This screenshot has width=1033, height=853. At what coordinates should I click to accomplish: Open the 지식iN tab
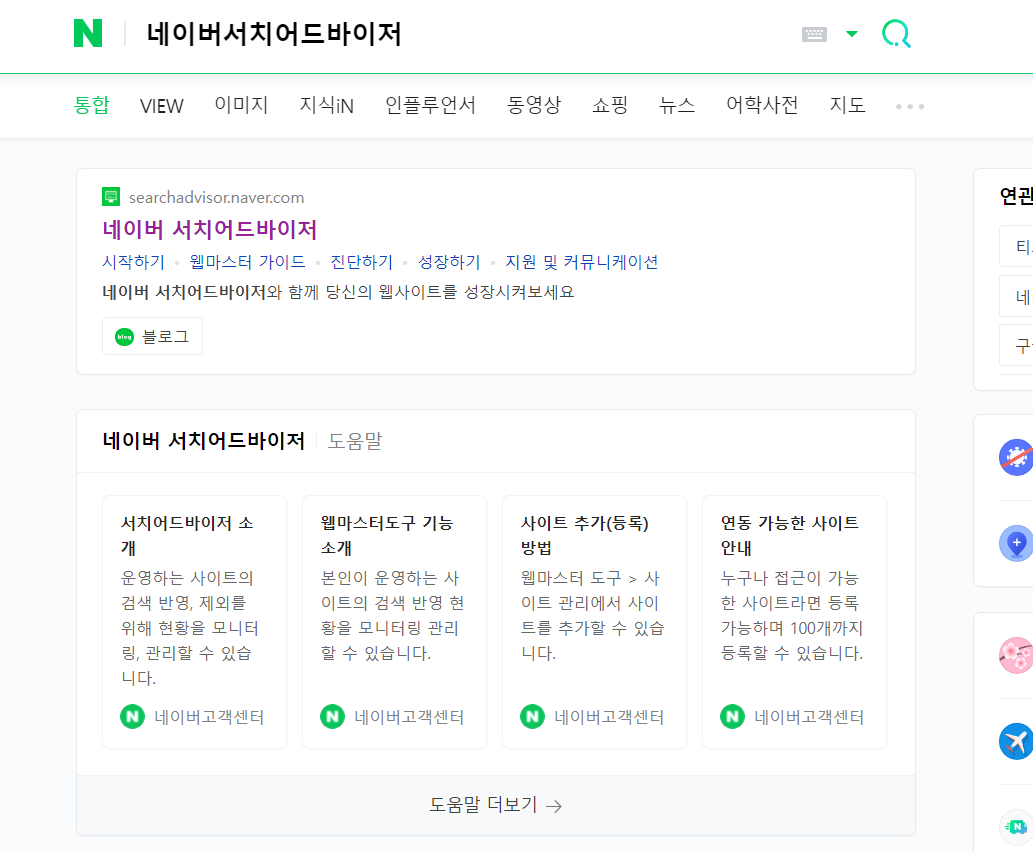point(327,105)
